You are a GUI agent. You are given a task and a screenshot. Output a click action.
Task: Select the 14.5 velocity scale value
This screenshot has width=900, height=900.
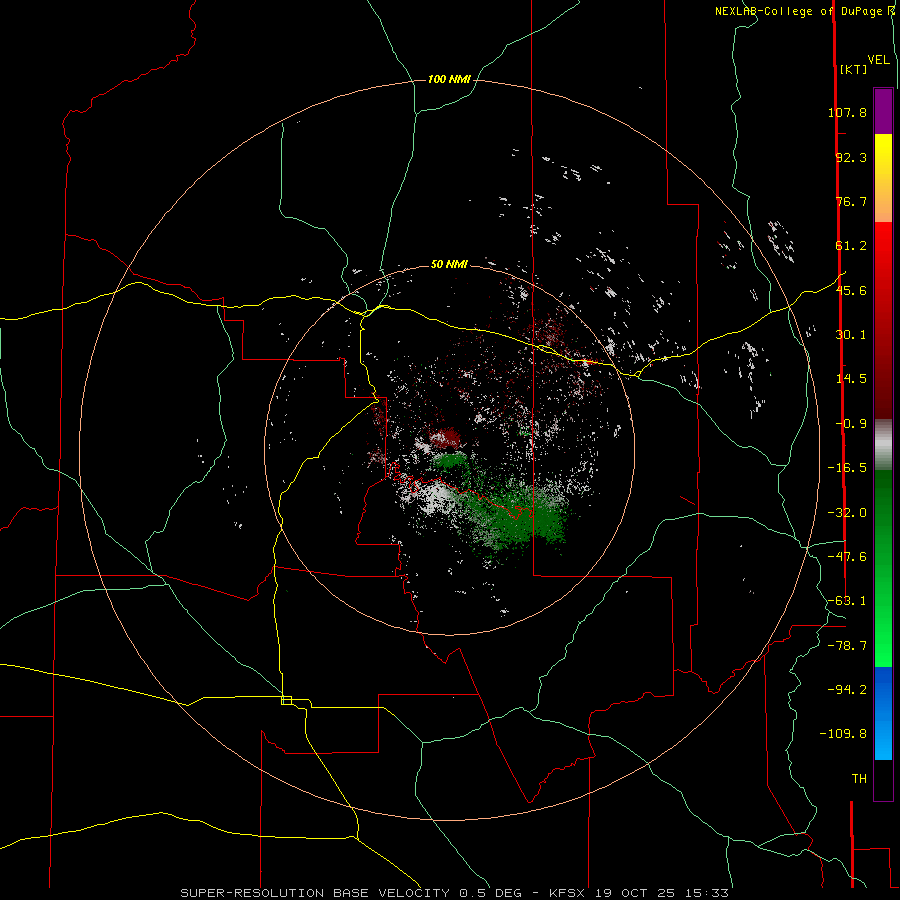click(851, 379)
